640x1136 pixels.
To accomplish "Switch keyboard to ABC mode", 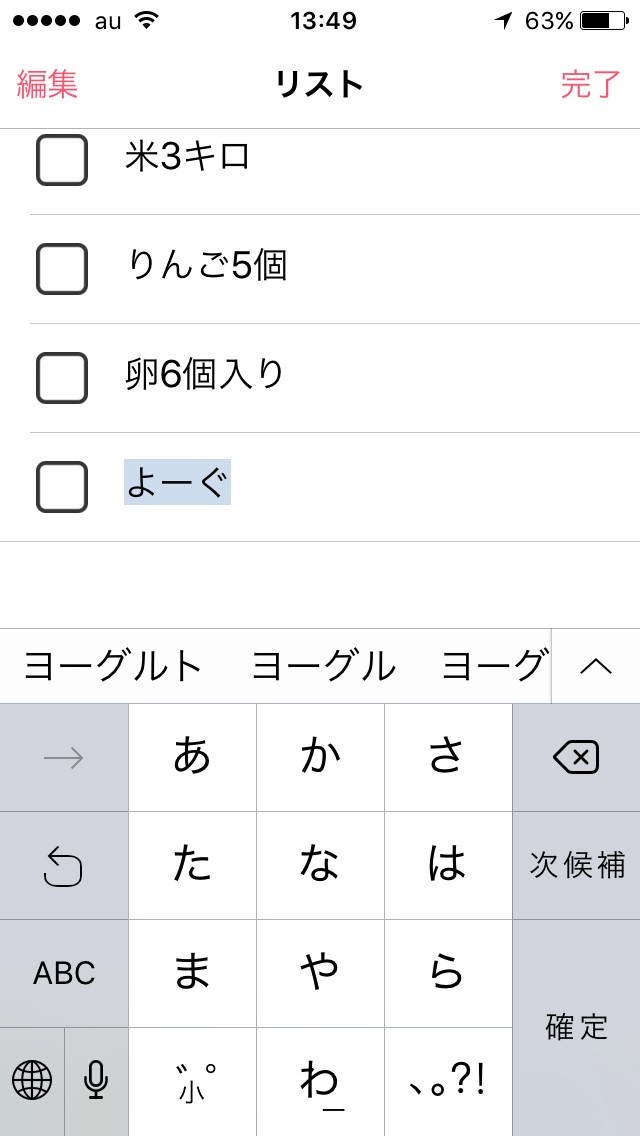I will click(64, 973).
